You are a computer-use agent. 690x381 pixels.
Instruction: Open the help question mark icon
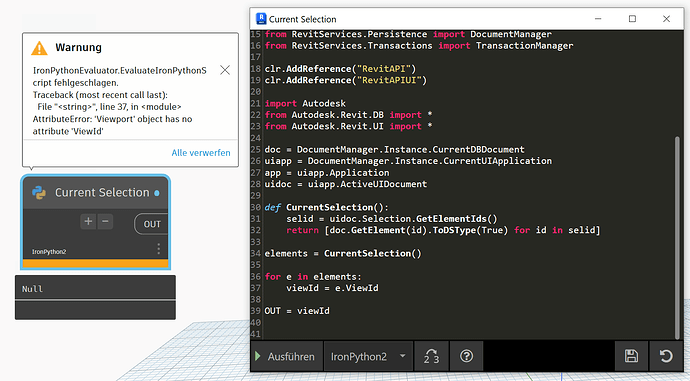pos(466,356)
